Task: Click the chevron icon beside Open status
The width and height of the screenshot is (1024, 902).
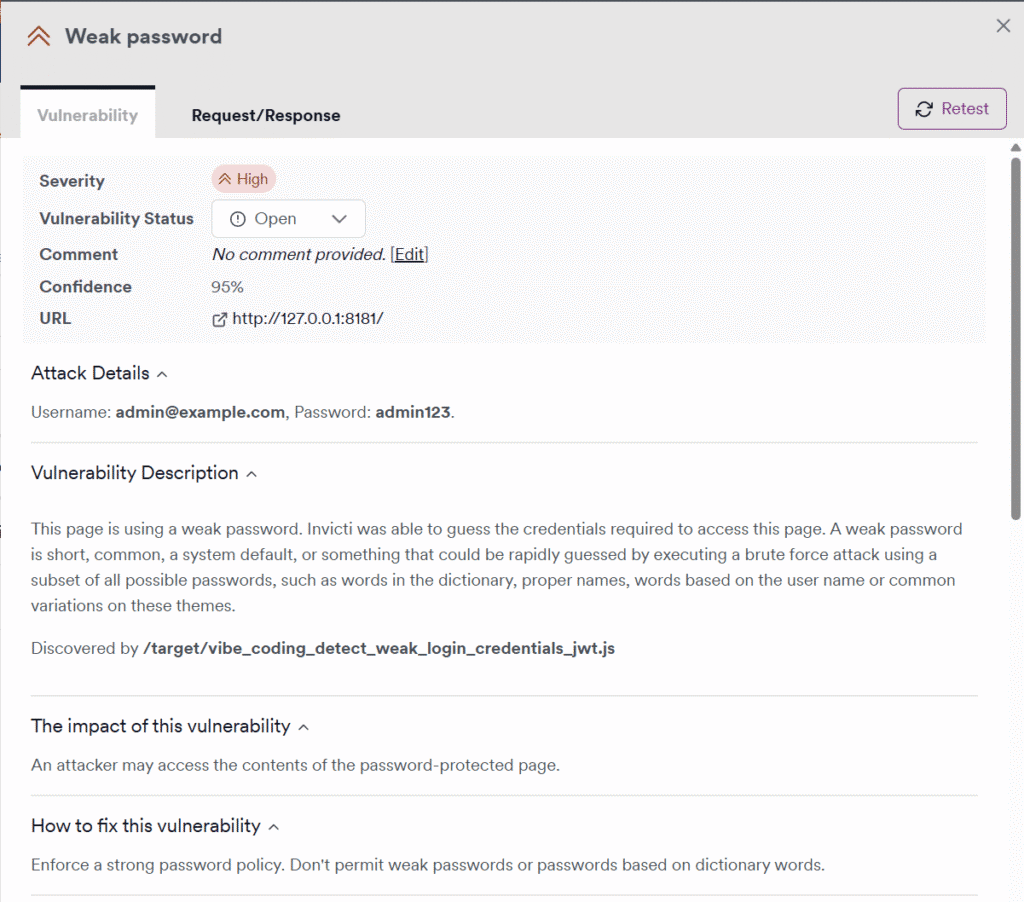Action: click(x=341, y=218)
